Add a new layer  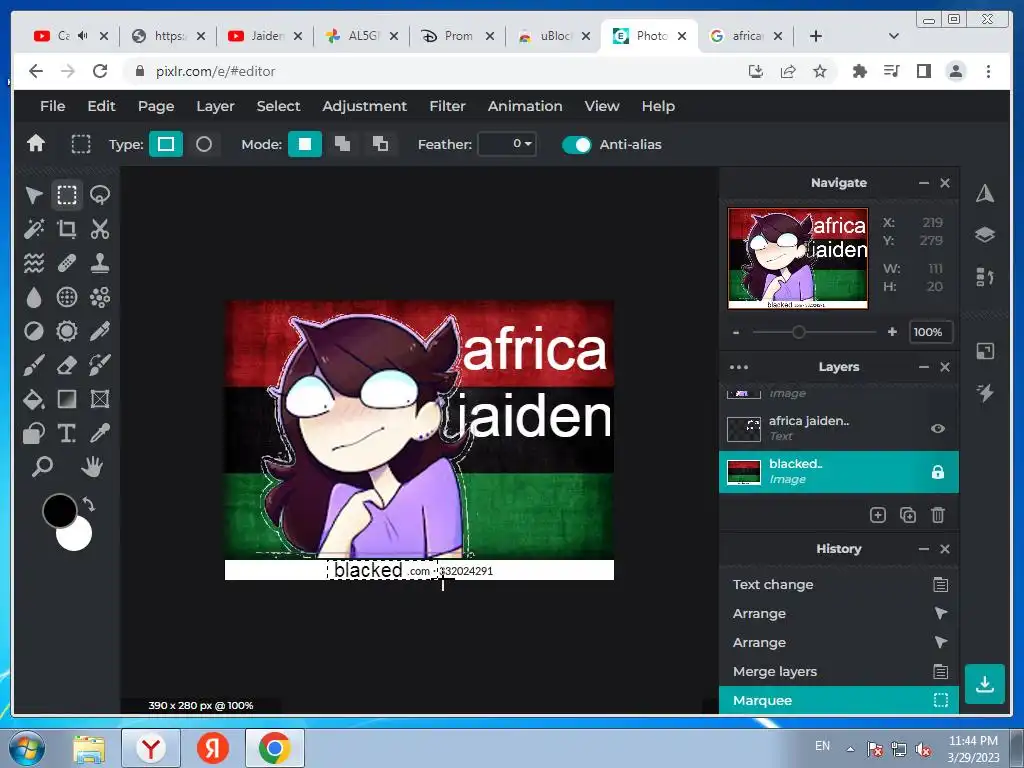pos(878,515)
